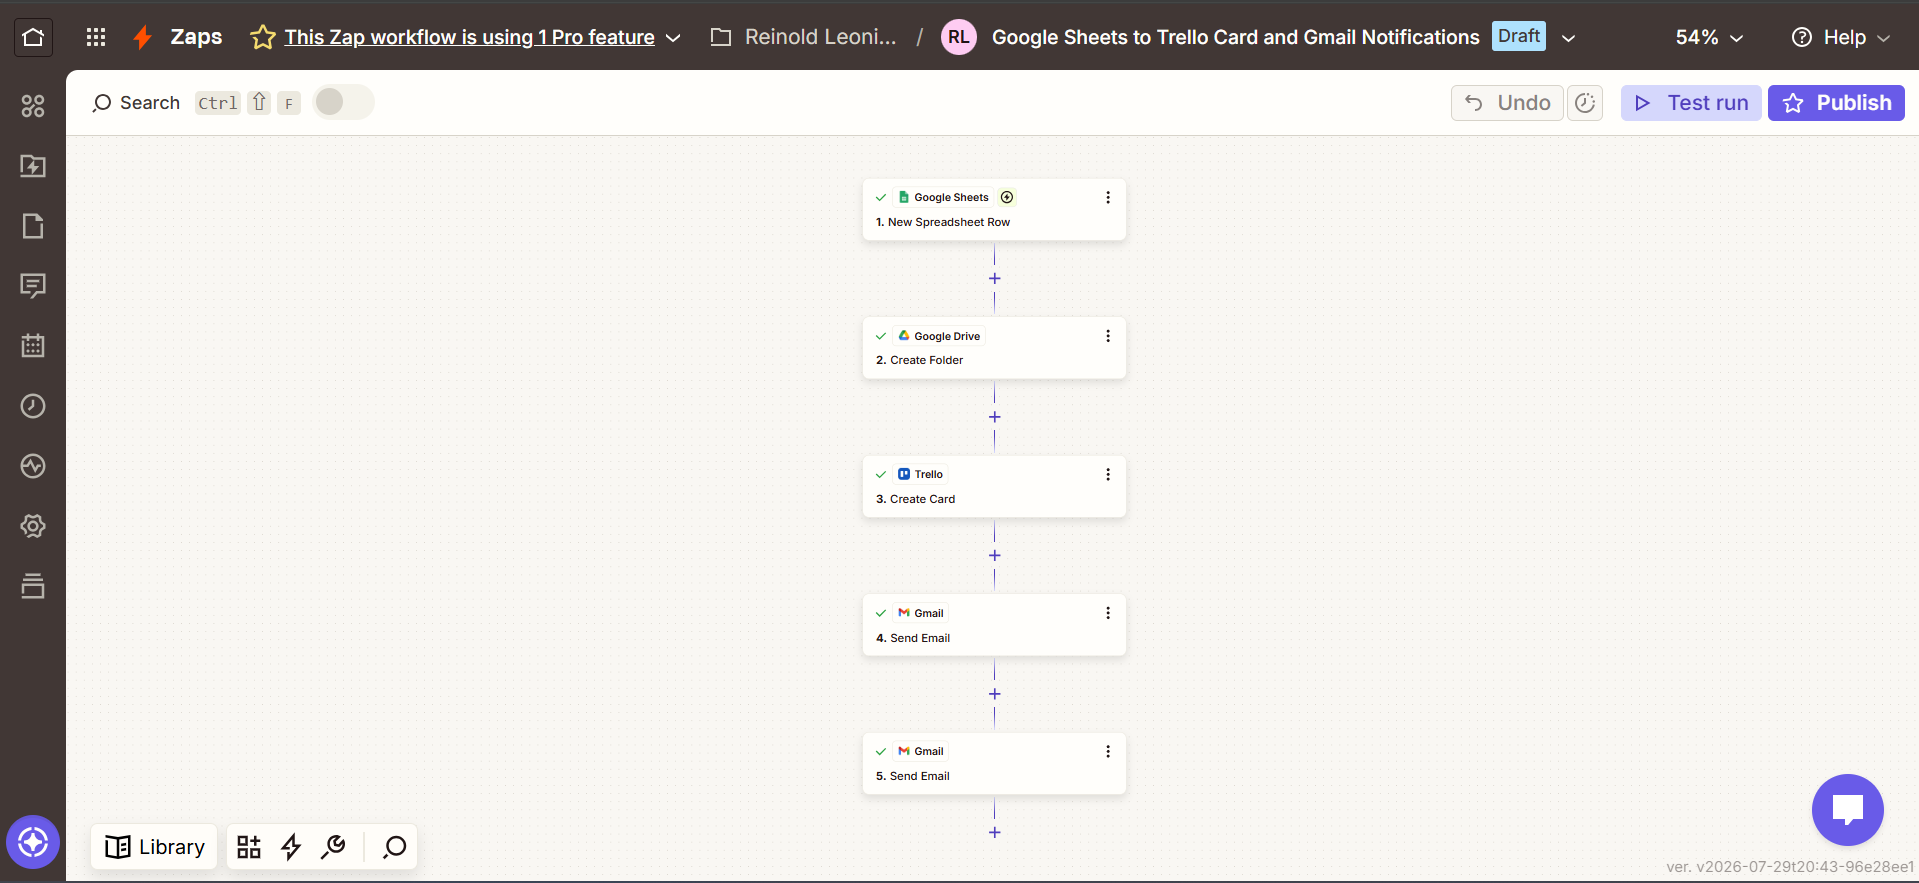The height and width of the screenshot is (883, 1919).
Task: Select the Trello Create Card step
Action: tap(994, 487)
